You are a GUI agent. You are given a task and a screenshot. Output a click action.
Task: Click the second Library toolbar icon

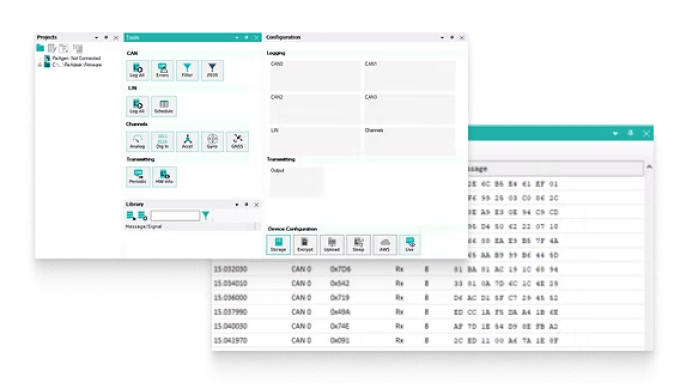pos(142,215)
